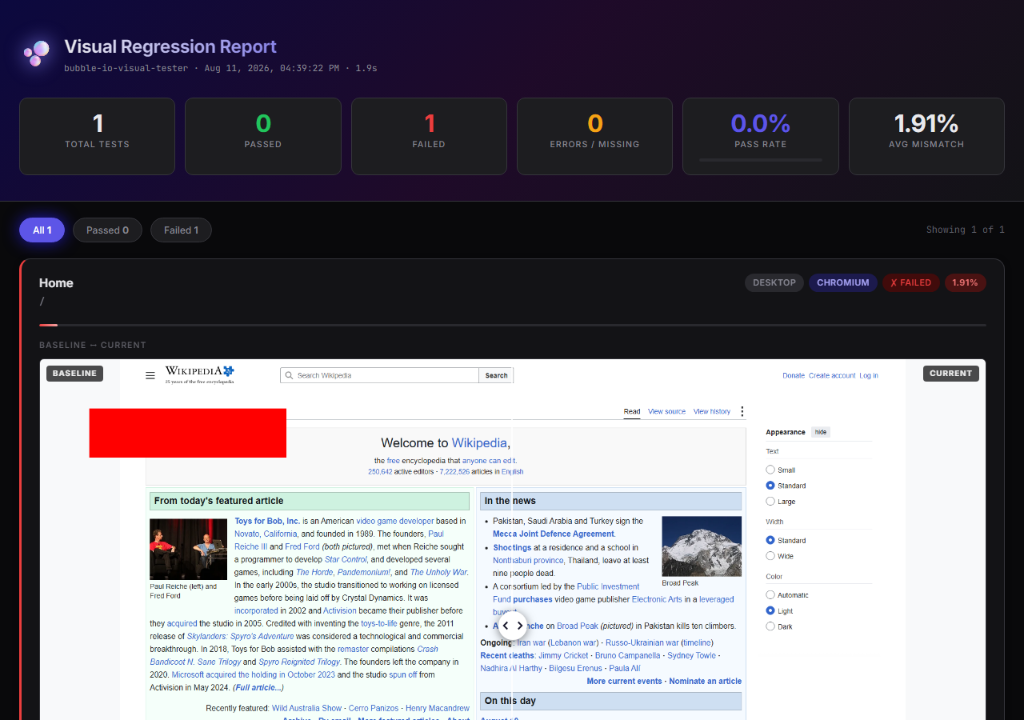Select the Large text radio button
The image size is (1024, 720).
pos(770,501)
